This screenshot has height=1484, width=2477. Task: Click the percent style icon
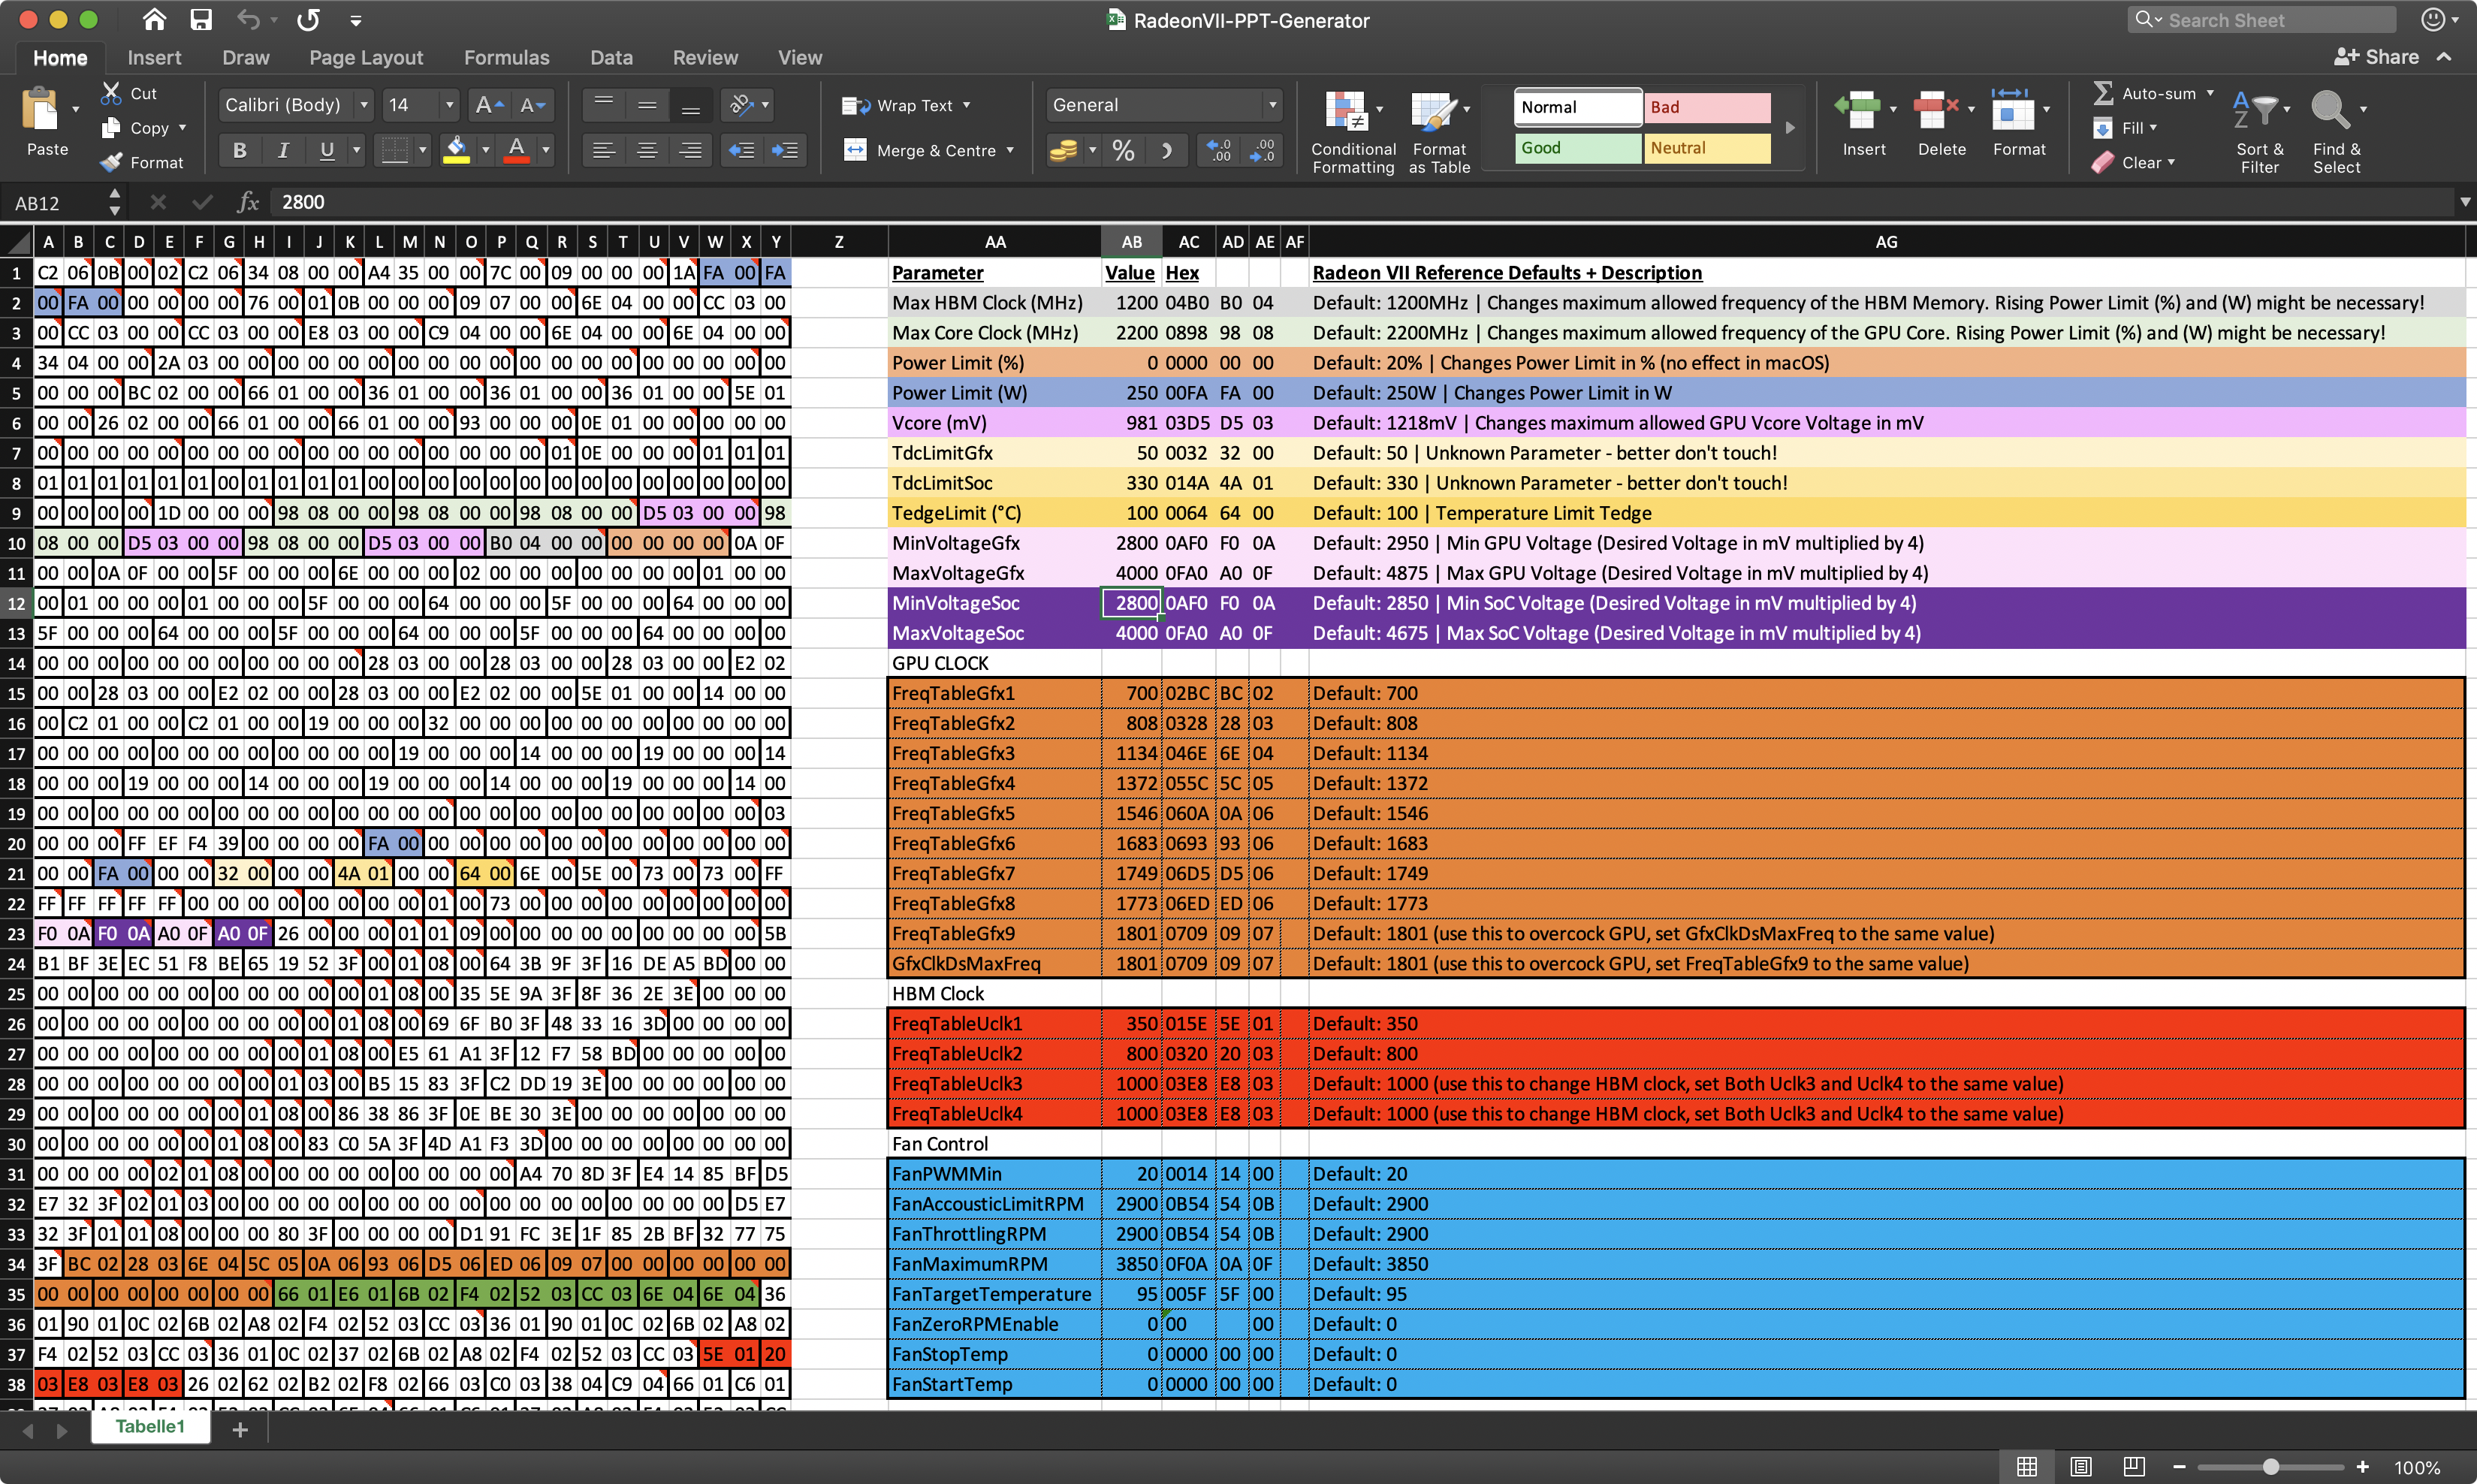pyautogui.click(x=1123, y=151)
